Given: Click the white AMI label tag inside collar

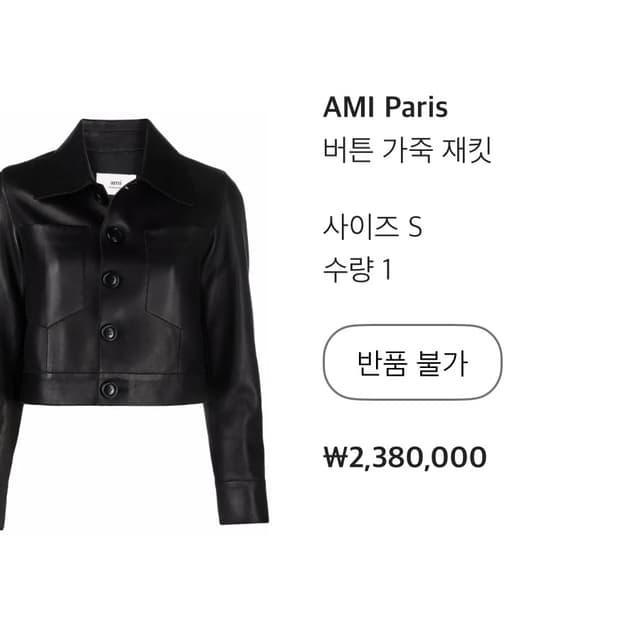Looking at the screenshot, I should (x=116, y=184).
